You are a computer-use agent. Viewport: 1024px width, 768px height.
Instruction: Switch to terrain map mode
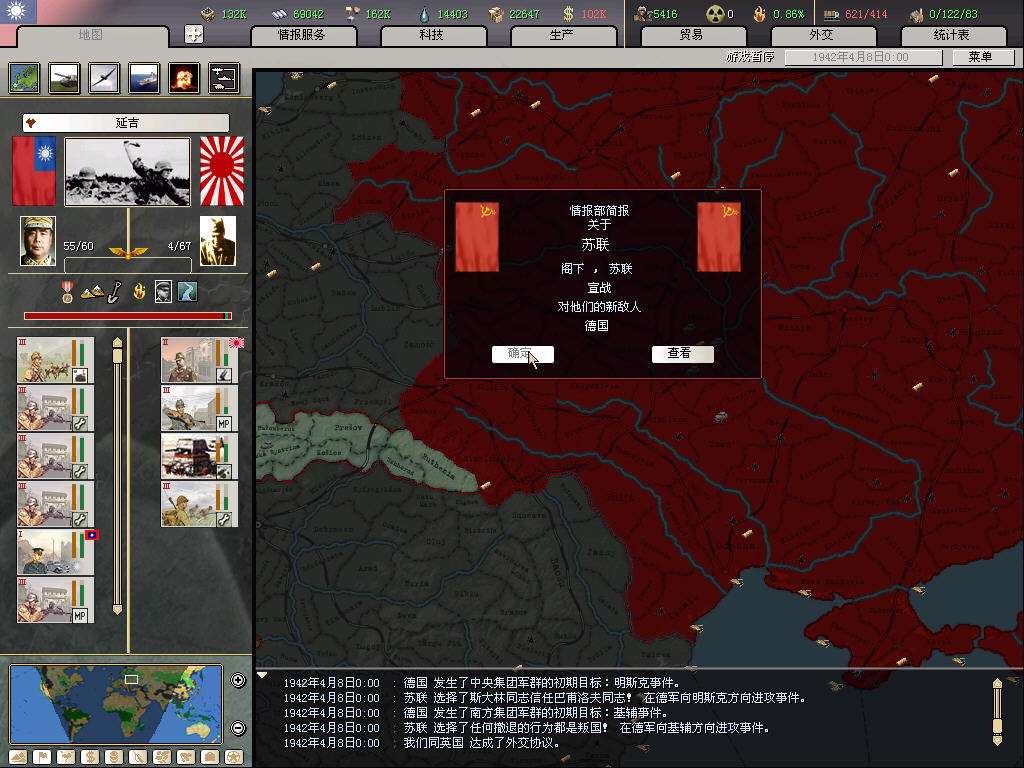18,757
